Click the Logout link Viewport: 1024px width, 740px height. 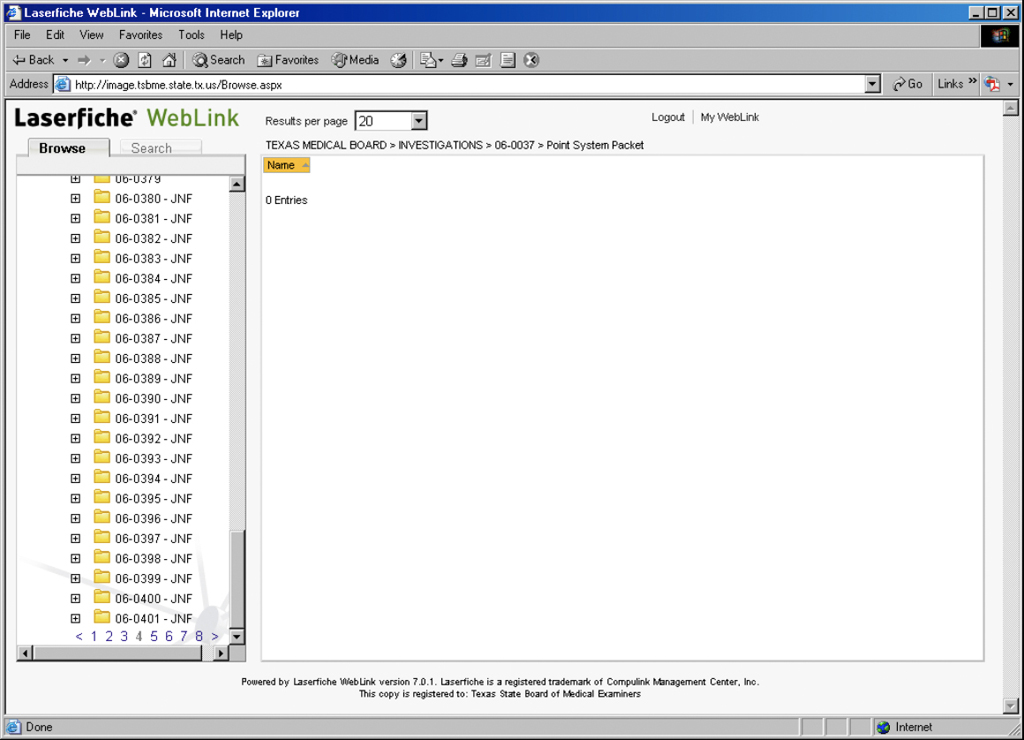coord(668,117)
